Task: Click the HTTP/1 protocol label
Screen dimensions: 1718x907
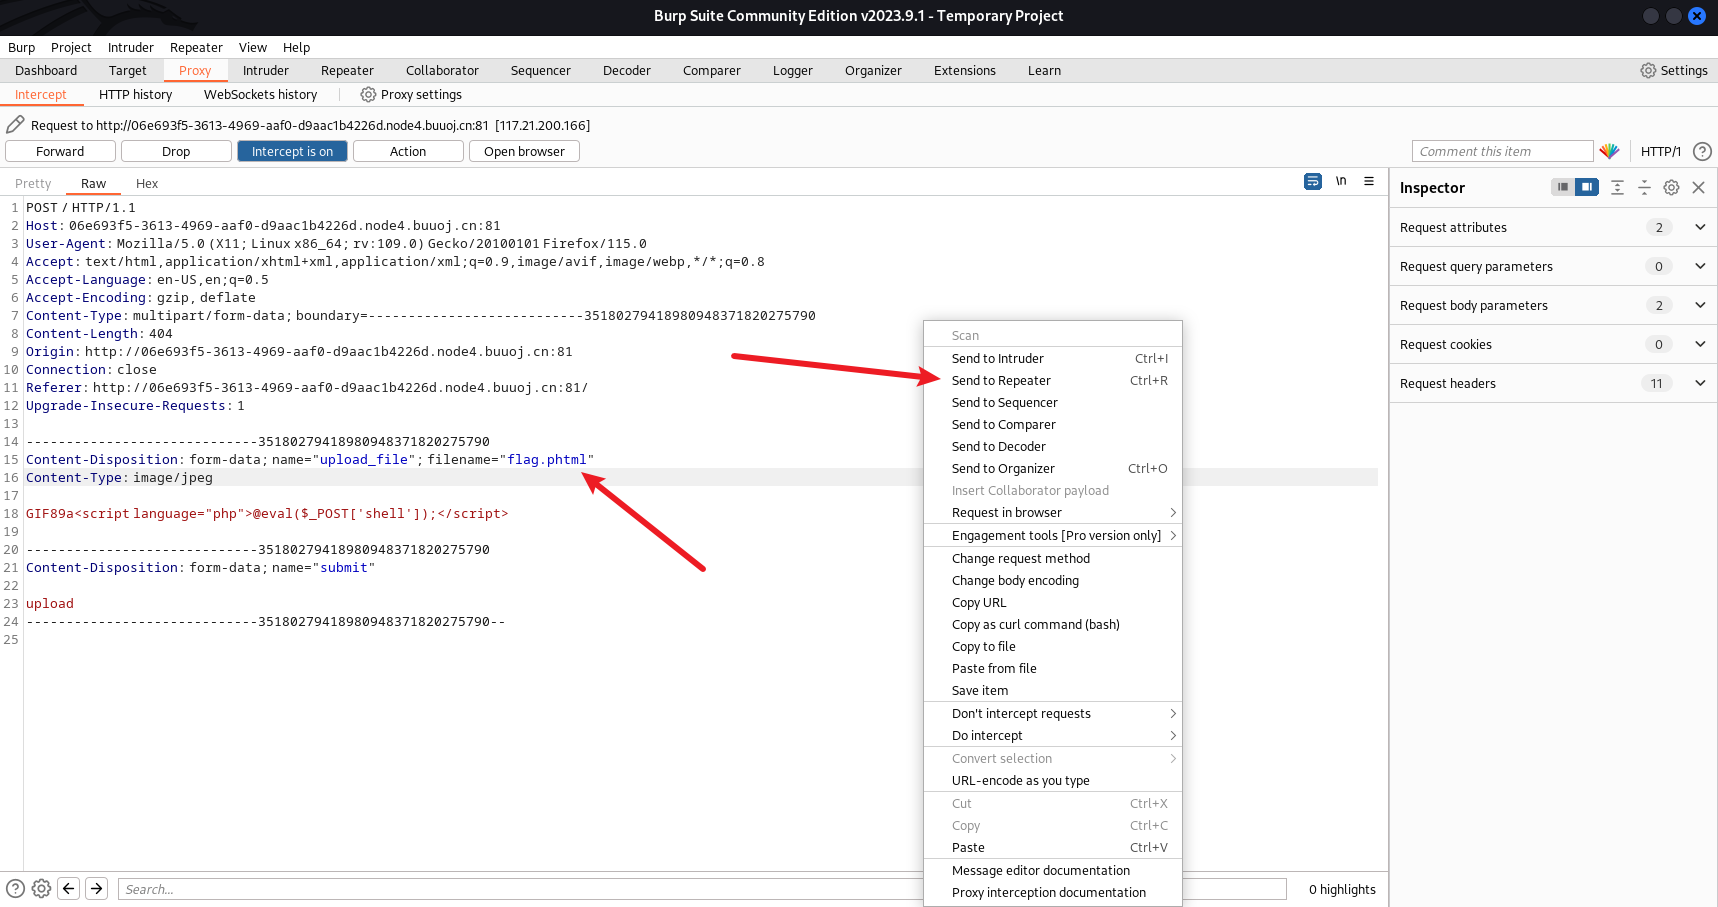Action: (x=1661, y=151)
